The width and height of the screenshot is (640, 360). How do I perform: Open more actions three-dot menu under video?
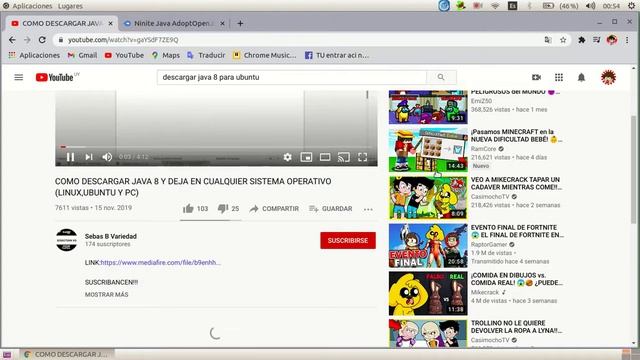pos(368,209)
